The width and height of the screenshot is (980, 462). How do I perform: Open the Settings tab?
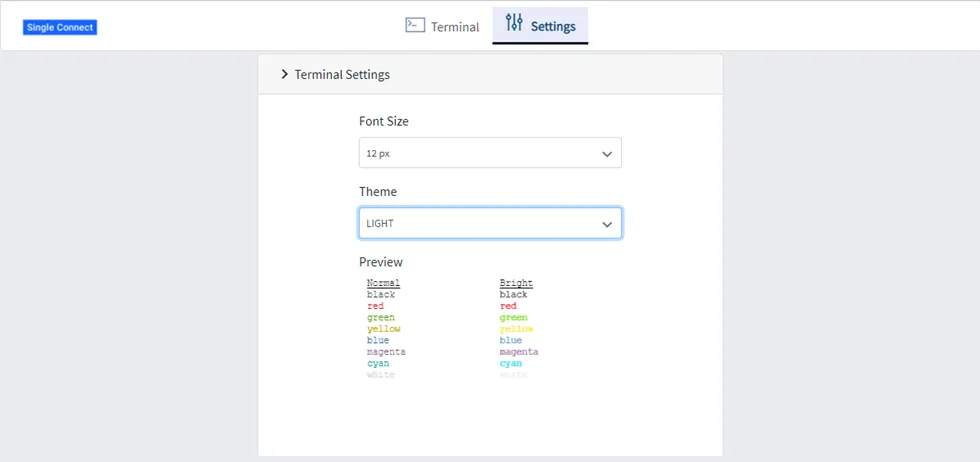pyautogui.click(x=540, y=26)
